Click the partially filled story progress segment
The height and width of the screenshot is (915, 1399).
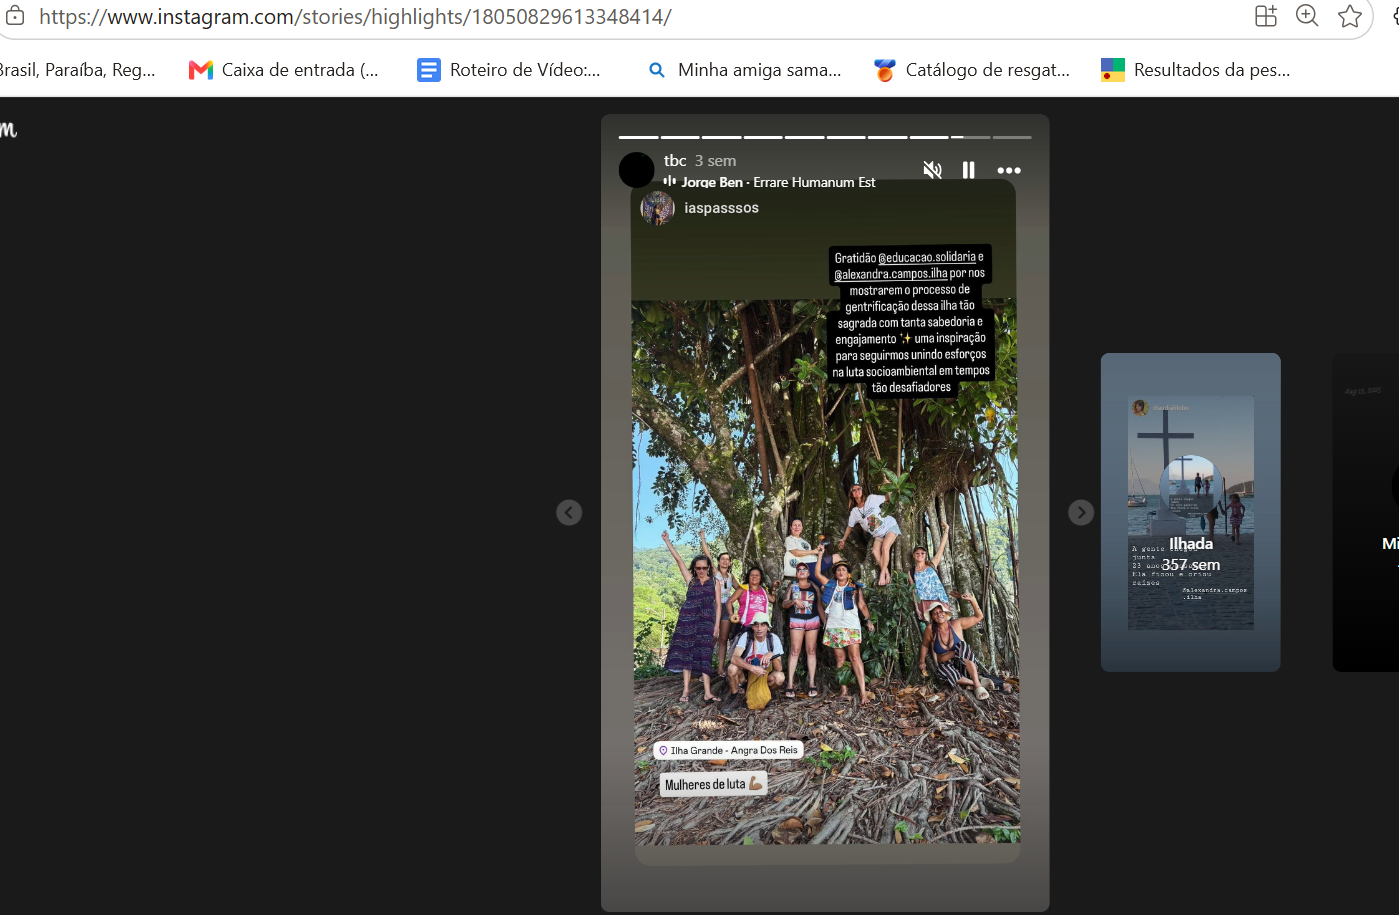pyautogui.click(x=970, y=137)
